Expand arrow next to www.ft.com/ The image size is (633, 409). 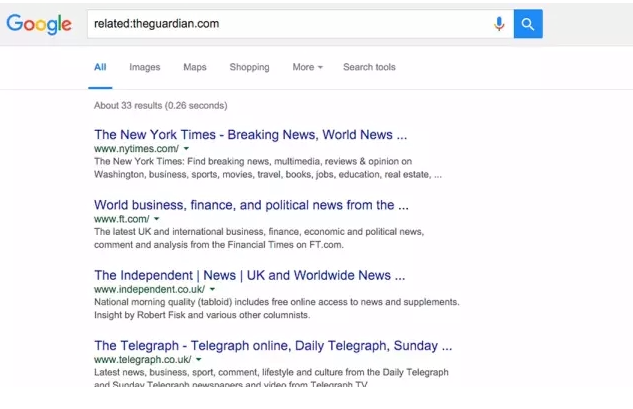click(x=157, y=219)
